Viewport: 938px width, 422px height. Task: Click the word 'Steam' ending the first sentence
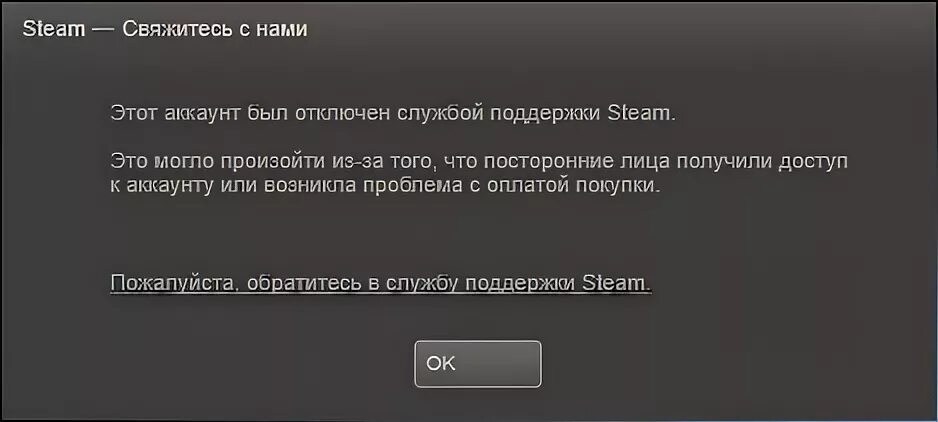tap(640, 114)
